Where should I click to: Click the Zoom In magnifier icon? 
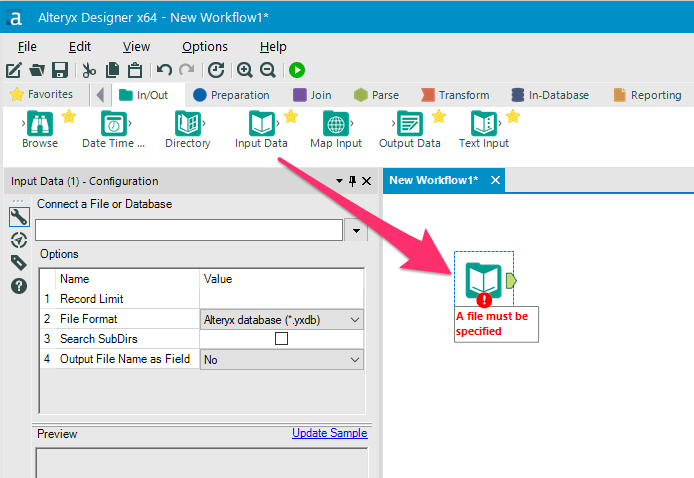(x=245, y=70)
